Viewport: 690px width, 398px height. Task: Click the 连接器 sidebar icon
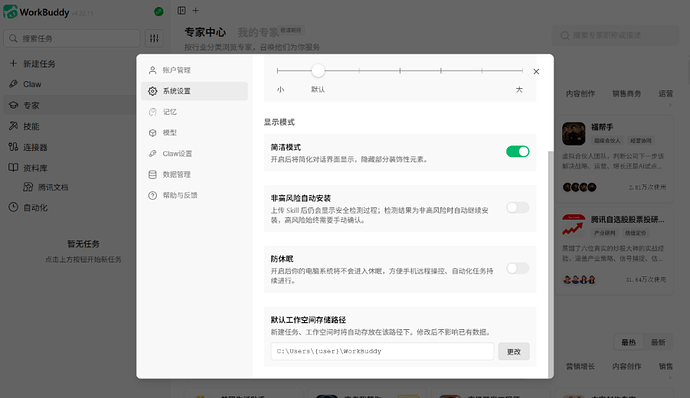(13, 147)
